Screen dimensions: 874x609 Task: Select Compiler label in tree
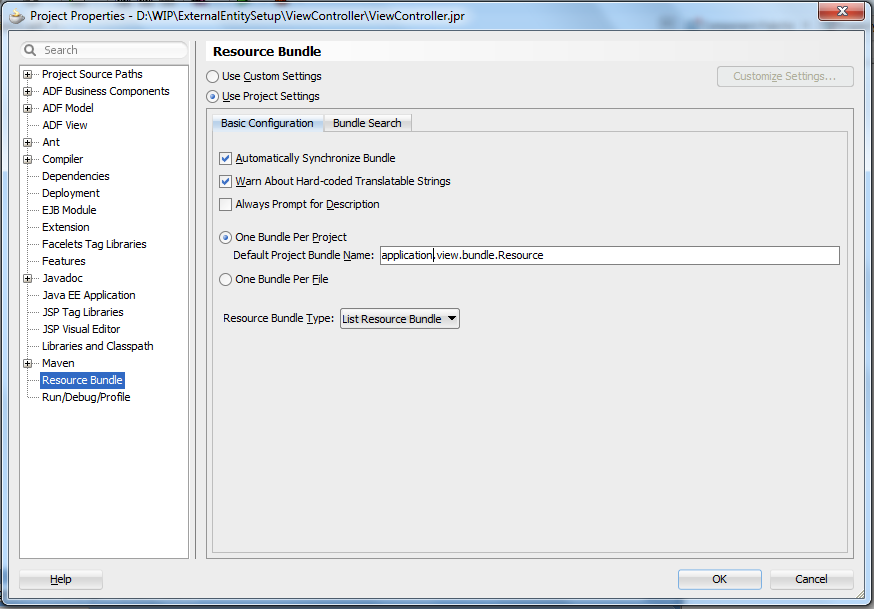click(62, 159)
